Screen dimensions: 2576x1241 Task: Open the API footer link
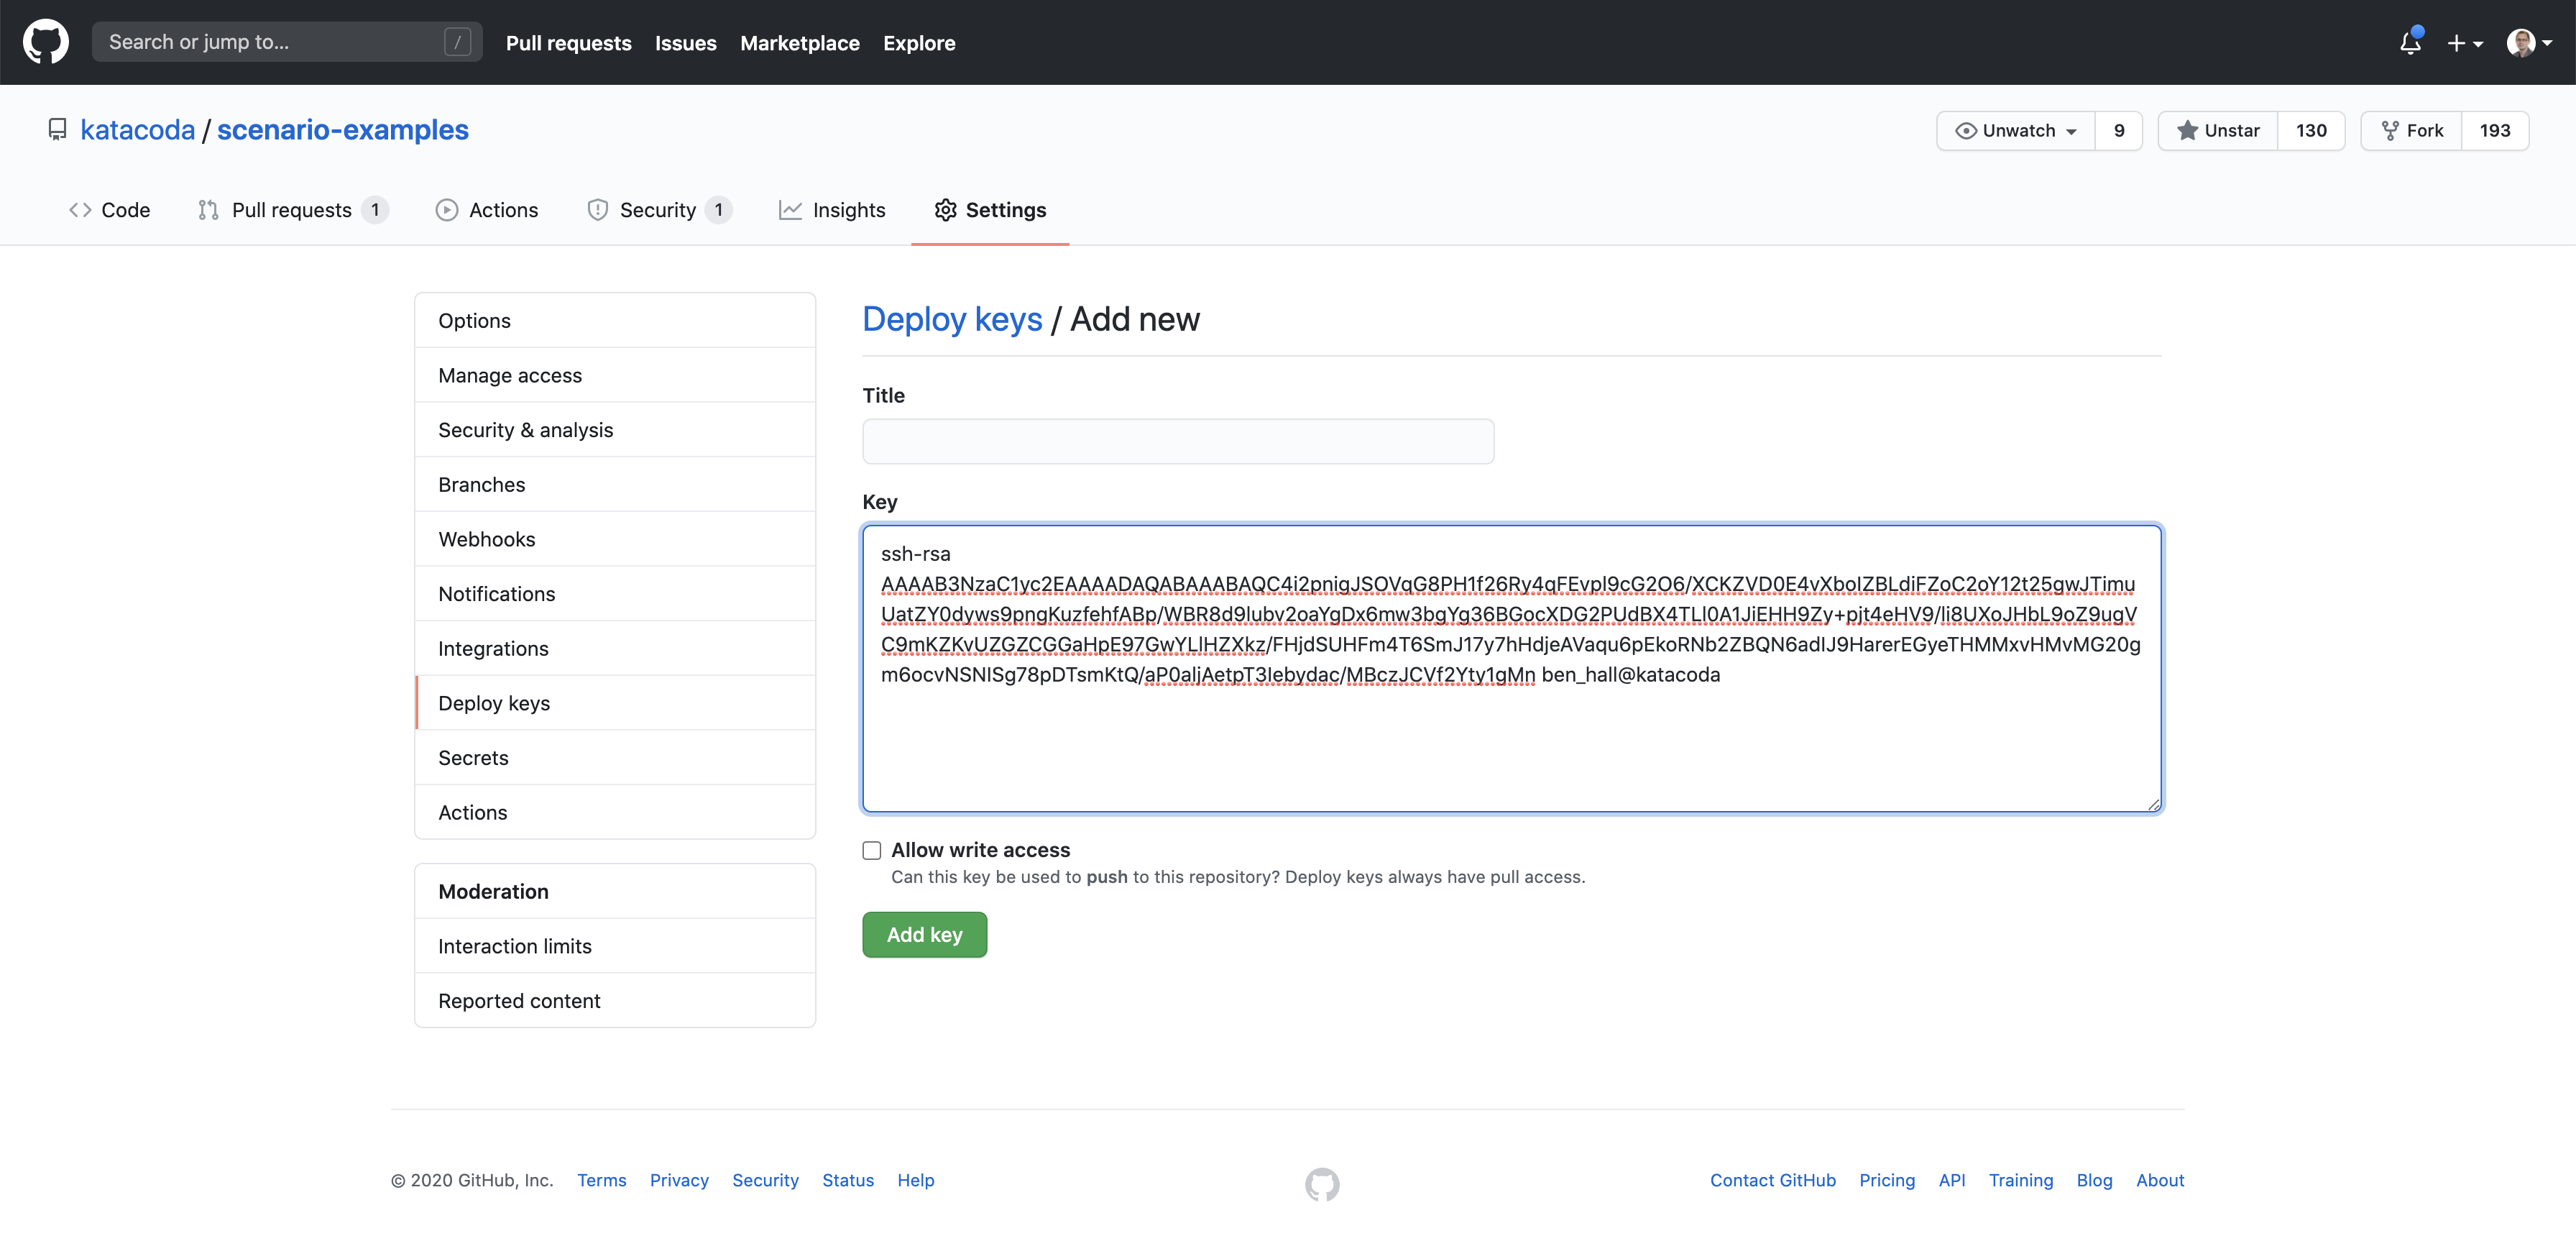click(1952, 1181)
